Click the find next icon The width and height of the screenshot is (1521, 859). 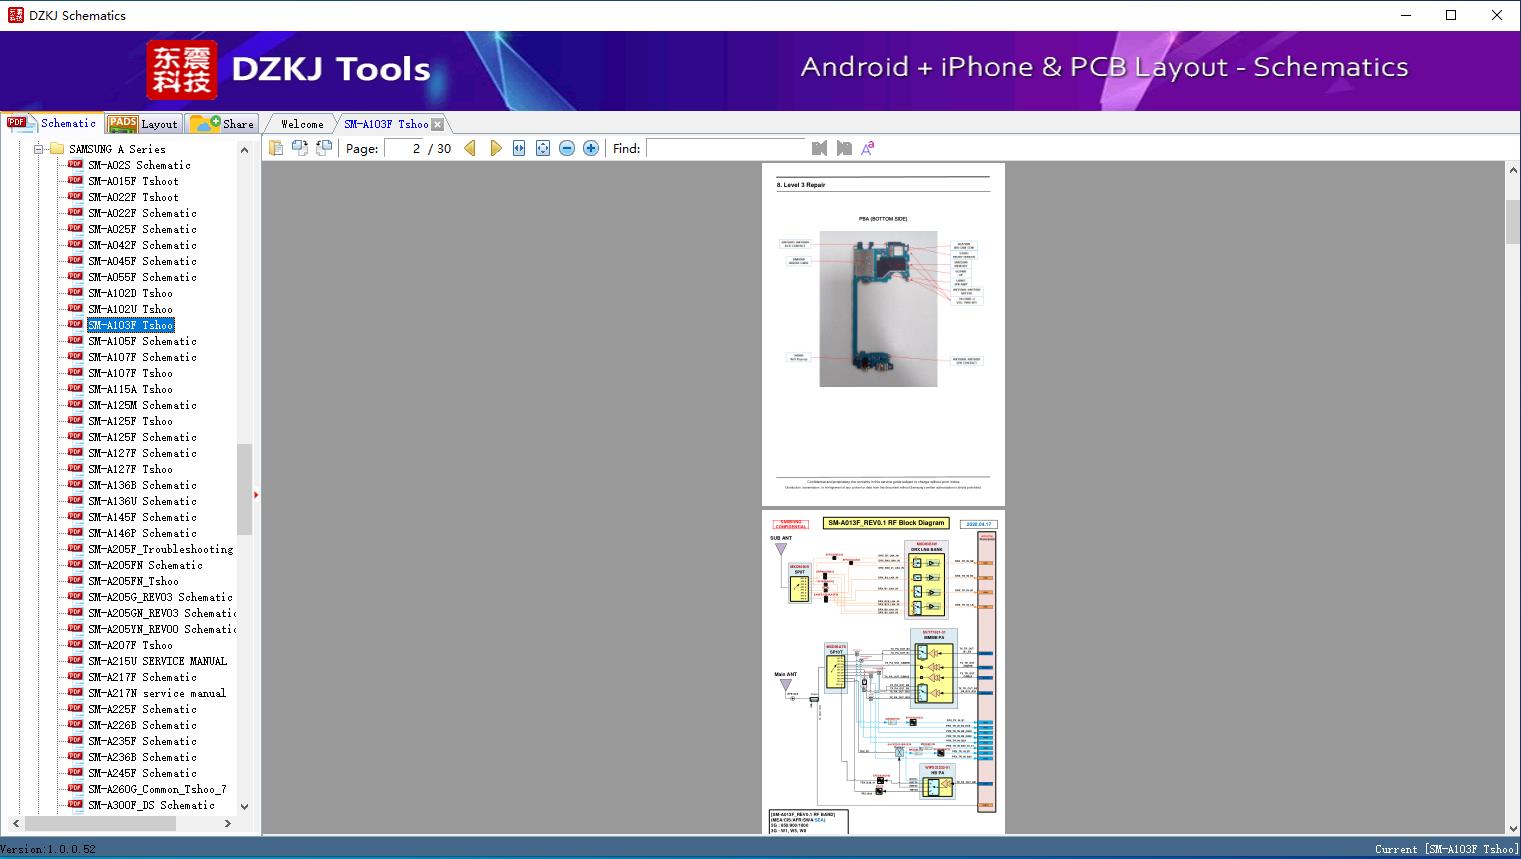tap(844, 148)
